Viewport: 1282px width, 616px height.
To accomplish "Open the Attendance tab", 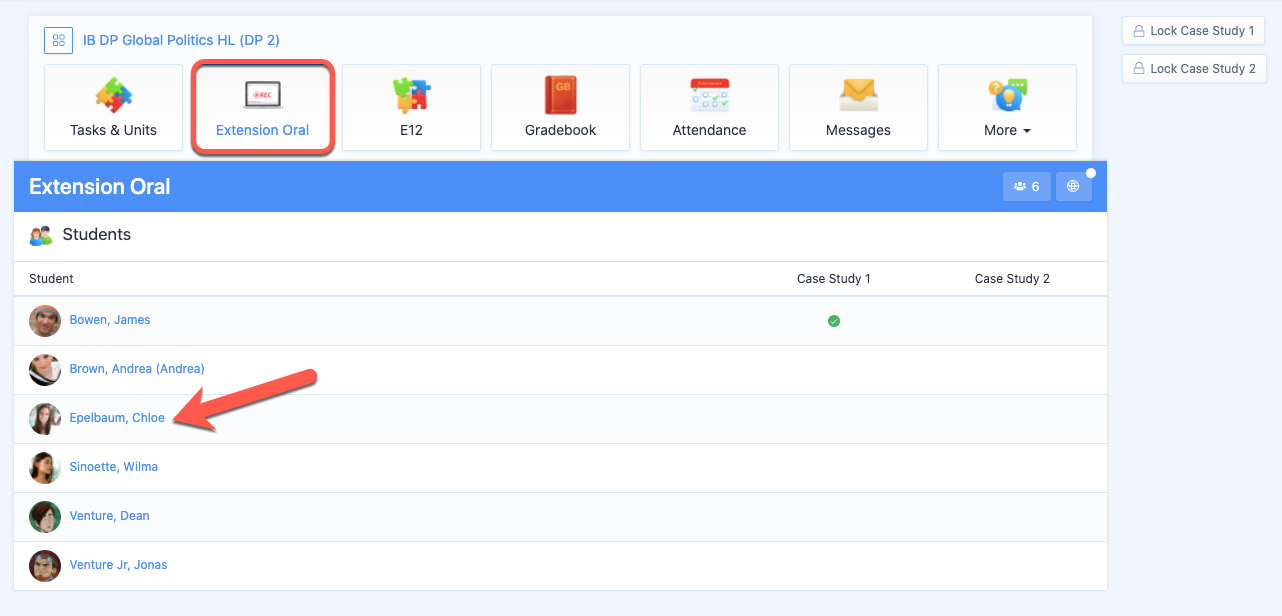I will [x=709, y=108].
